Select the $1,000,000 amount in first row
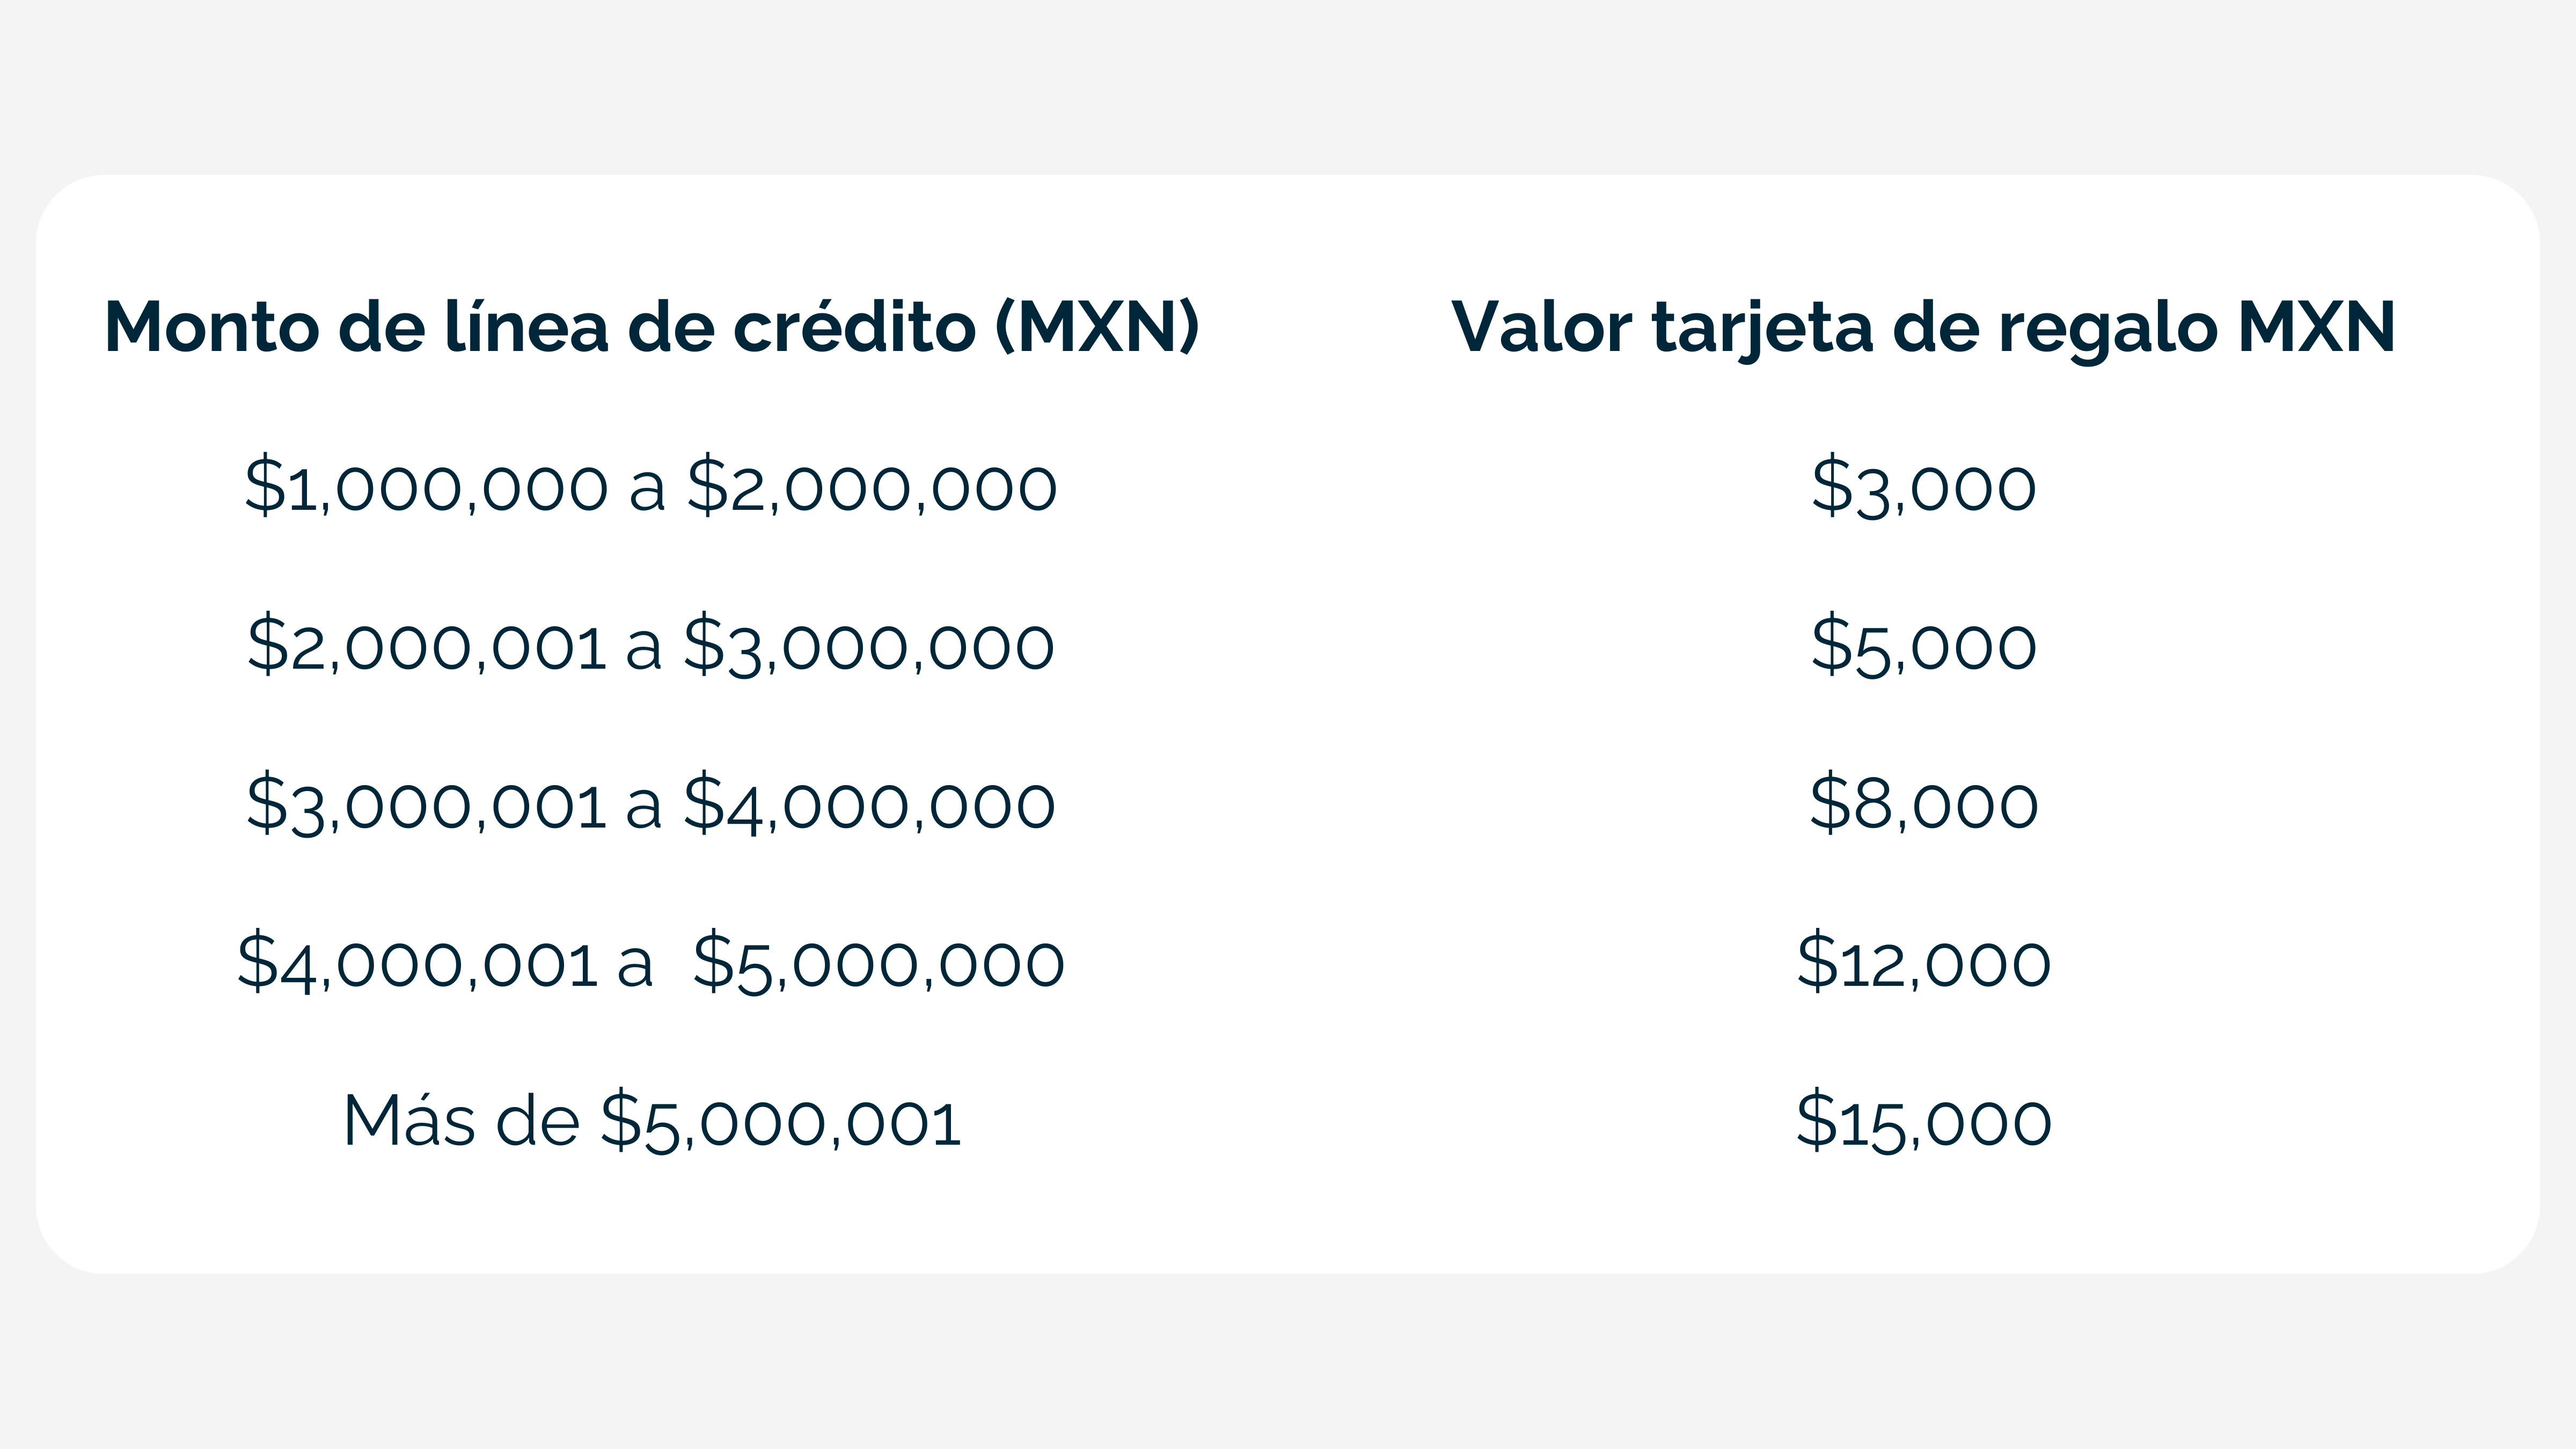The image size is (2576, 1449). [x=426, y=486]
